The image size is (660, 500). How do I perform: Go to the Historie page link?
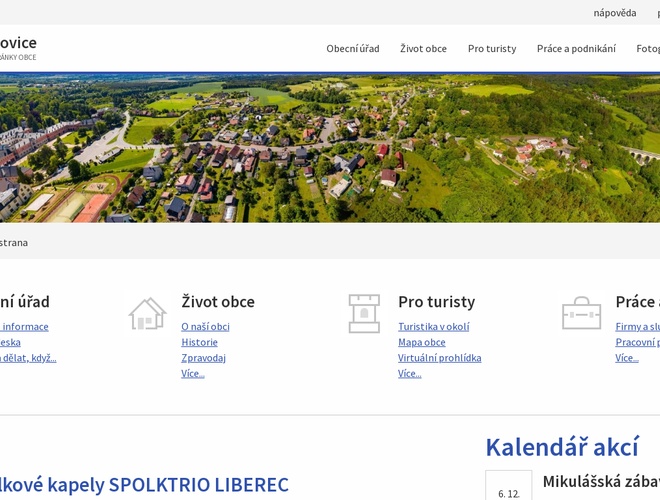pyautogui.click(x=199, y=342)
